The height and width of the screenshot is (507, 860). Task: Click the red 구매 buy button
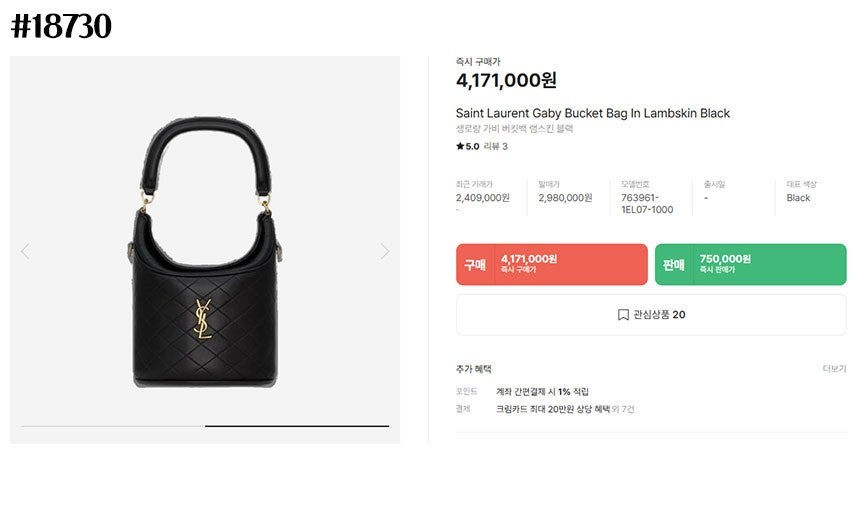click(552, 264)
